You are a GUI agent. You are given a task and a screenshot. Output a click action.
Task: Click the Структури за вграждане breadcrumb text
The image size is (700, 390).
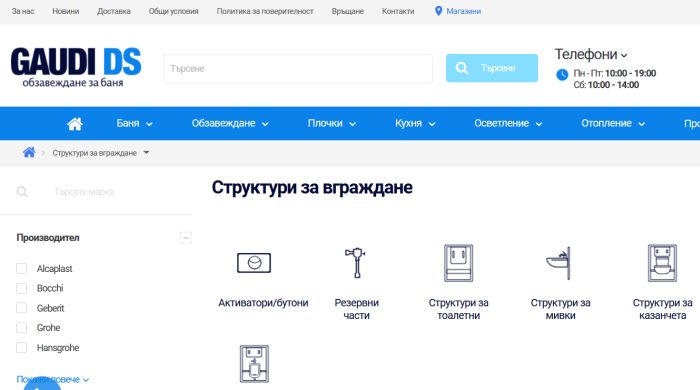(x=95, y=153)
